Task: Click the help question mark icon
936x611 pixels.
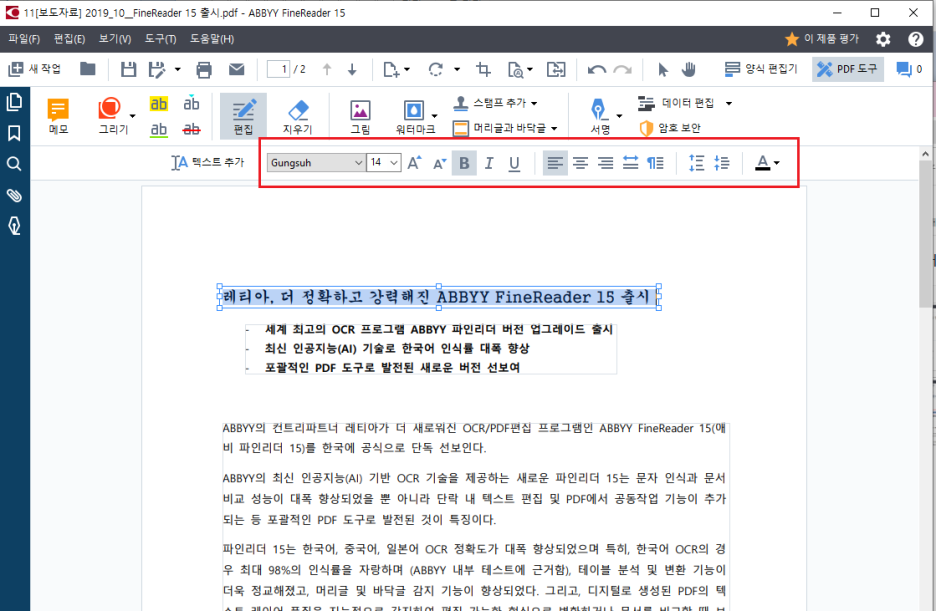Action: pyautogui.click(x=916, y=39)
